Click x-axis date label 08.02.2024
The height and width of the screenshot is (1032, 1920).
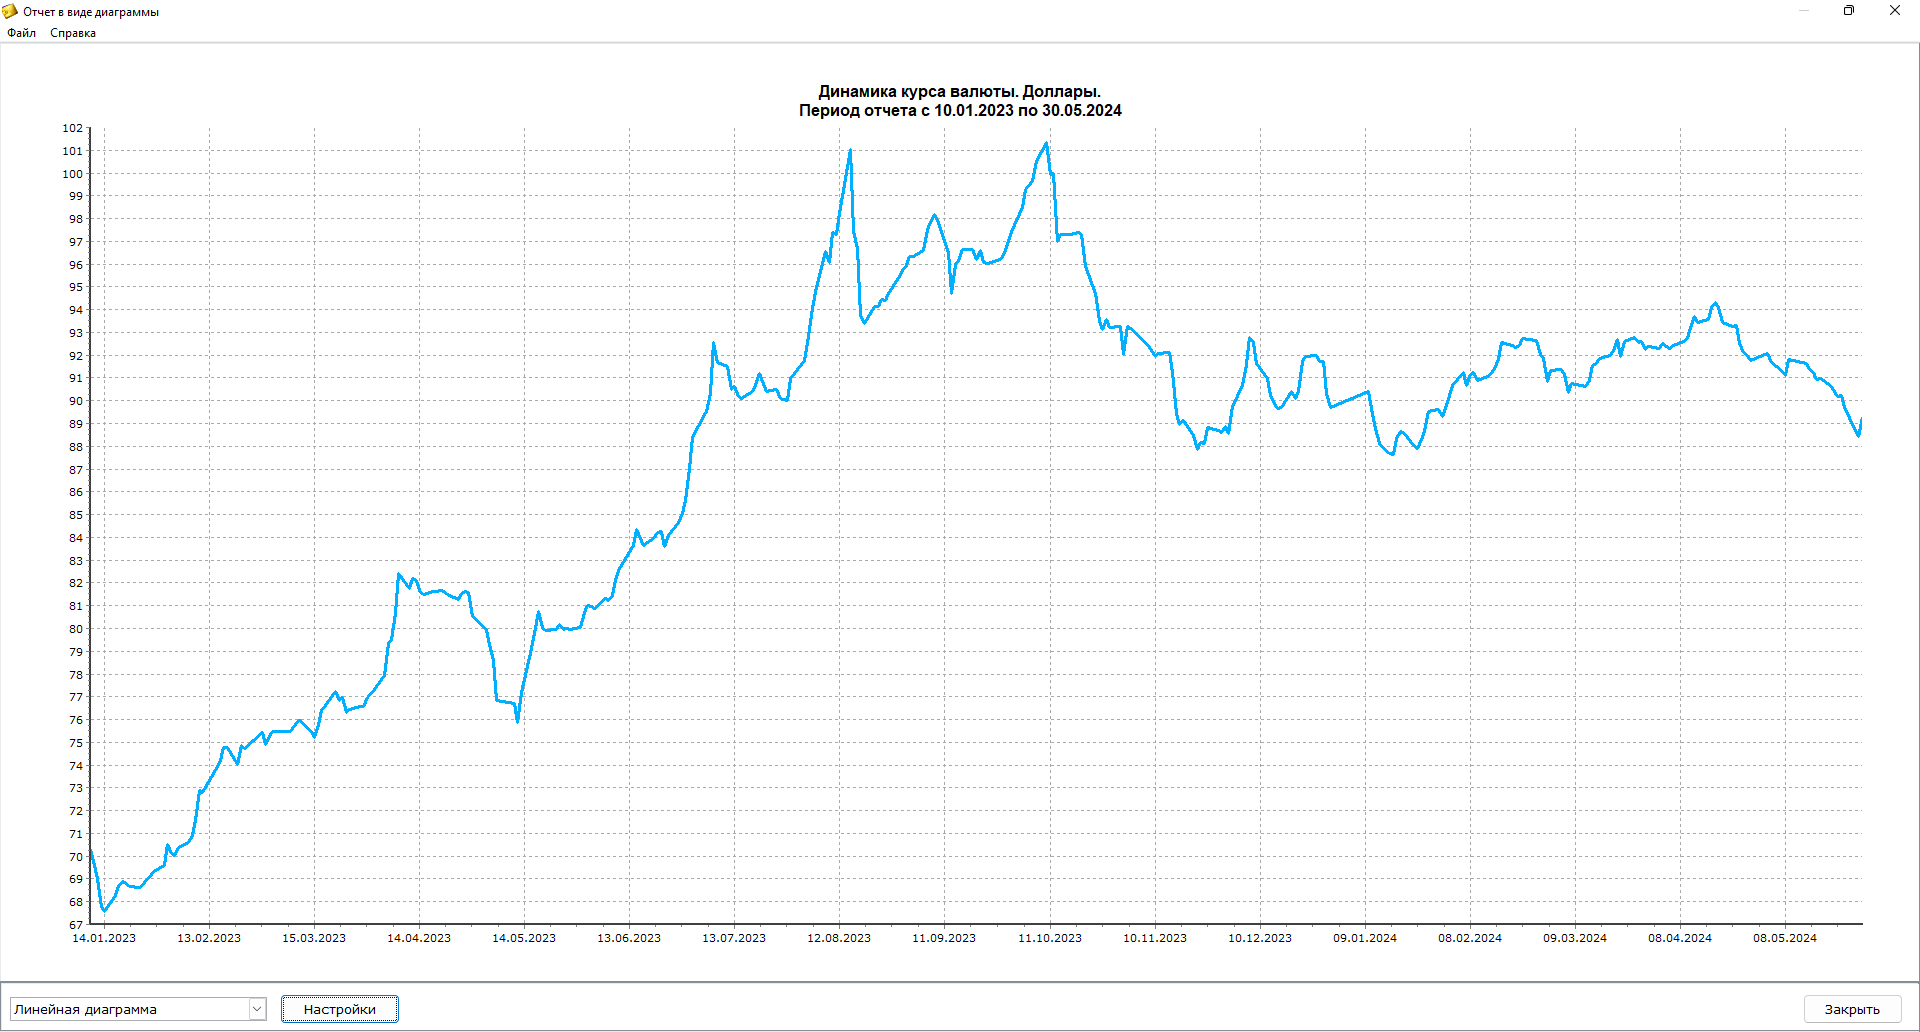tap(1470, 938)
